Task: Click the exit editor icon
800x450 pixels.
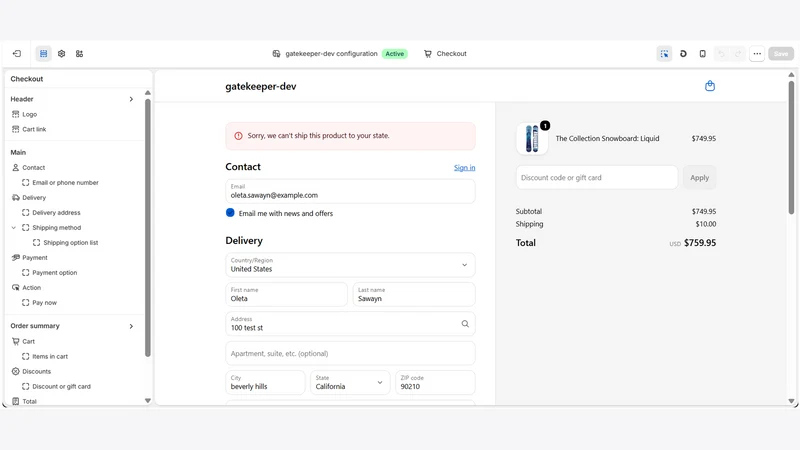Action: pos(17,54)
